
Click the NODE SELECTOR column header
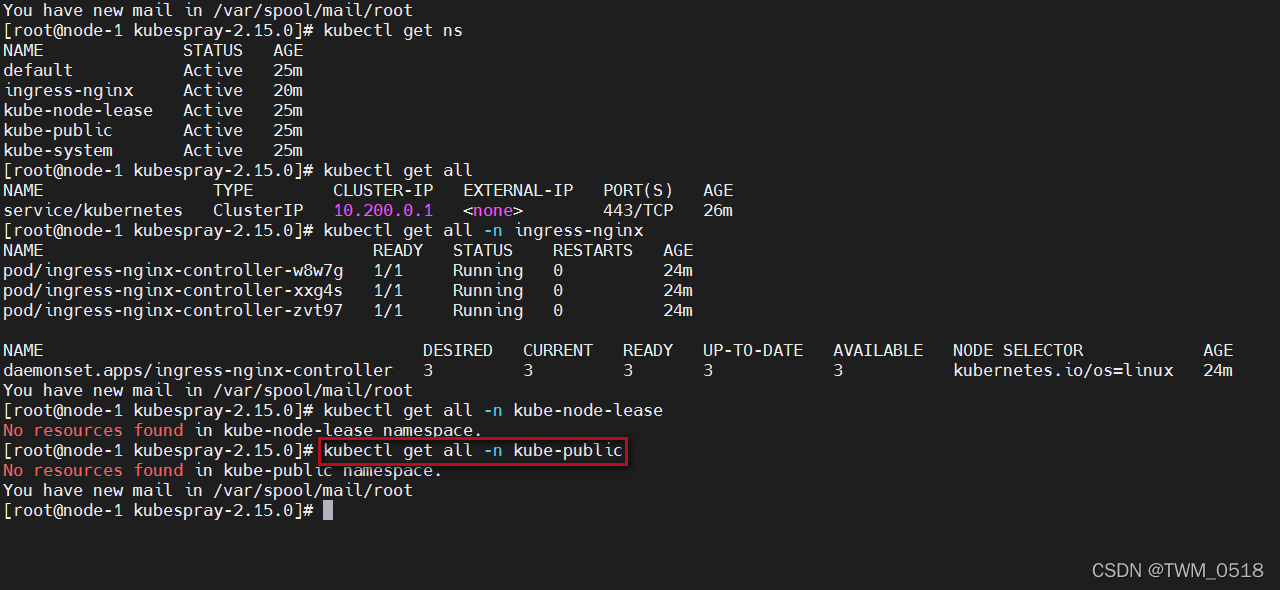pyautogui.click(x=1017, y=351)
